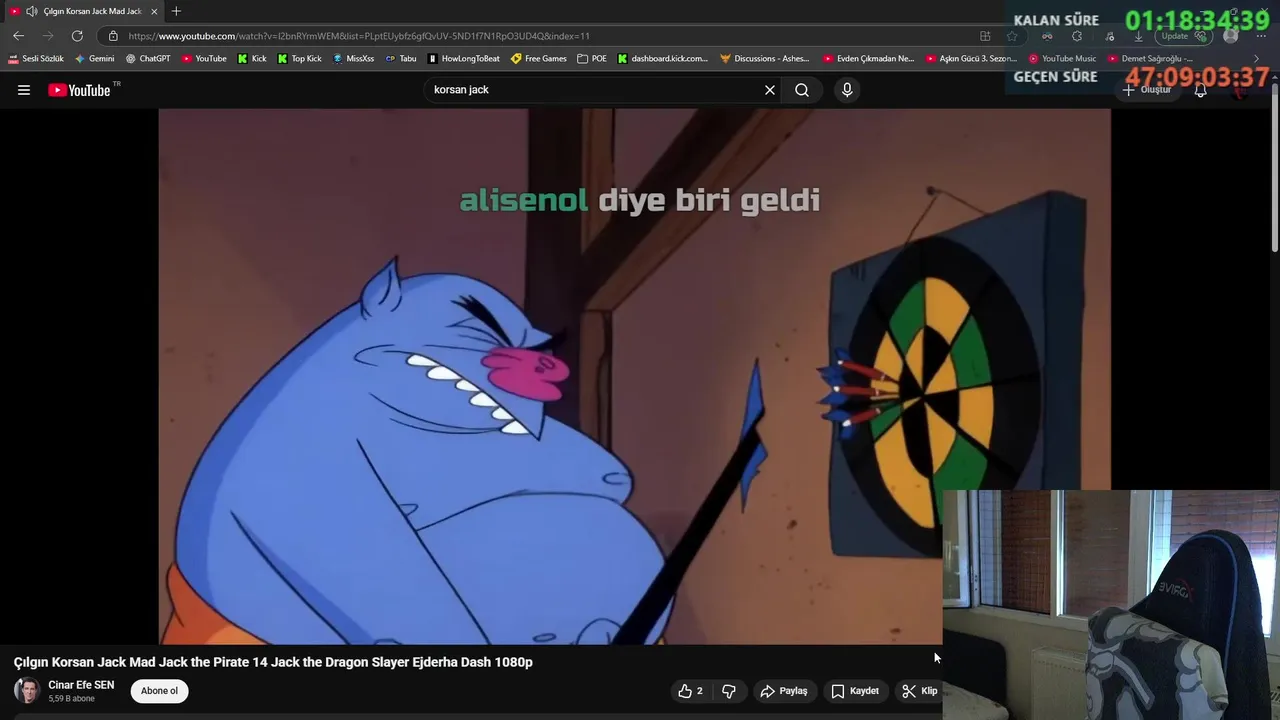1280x720 pixels.
Task: Click the youtube.com address bar URL
Action: (x=359, y=36)
